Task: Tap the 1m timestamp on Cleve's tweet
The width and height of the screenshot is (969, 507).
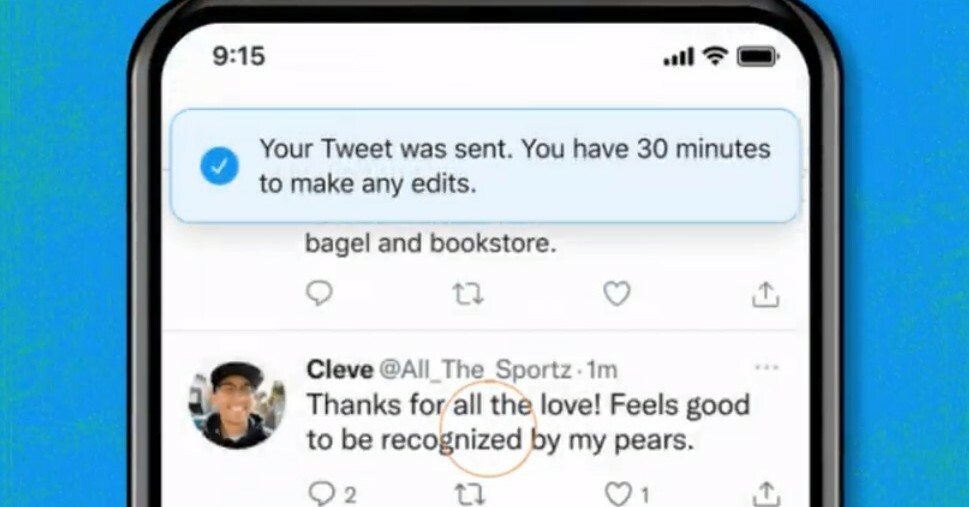Action: [602, 370]
